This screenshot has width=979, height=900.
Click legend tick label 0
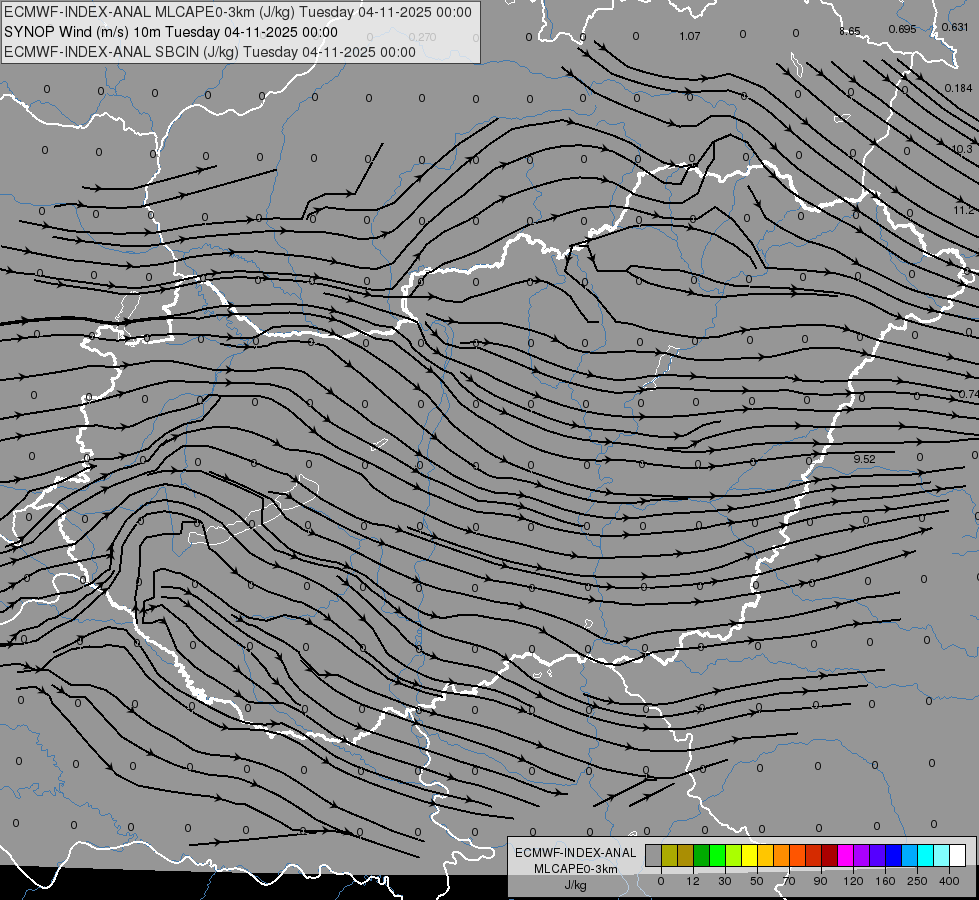[x=661, y=881]
